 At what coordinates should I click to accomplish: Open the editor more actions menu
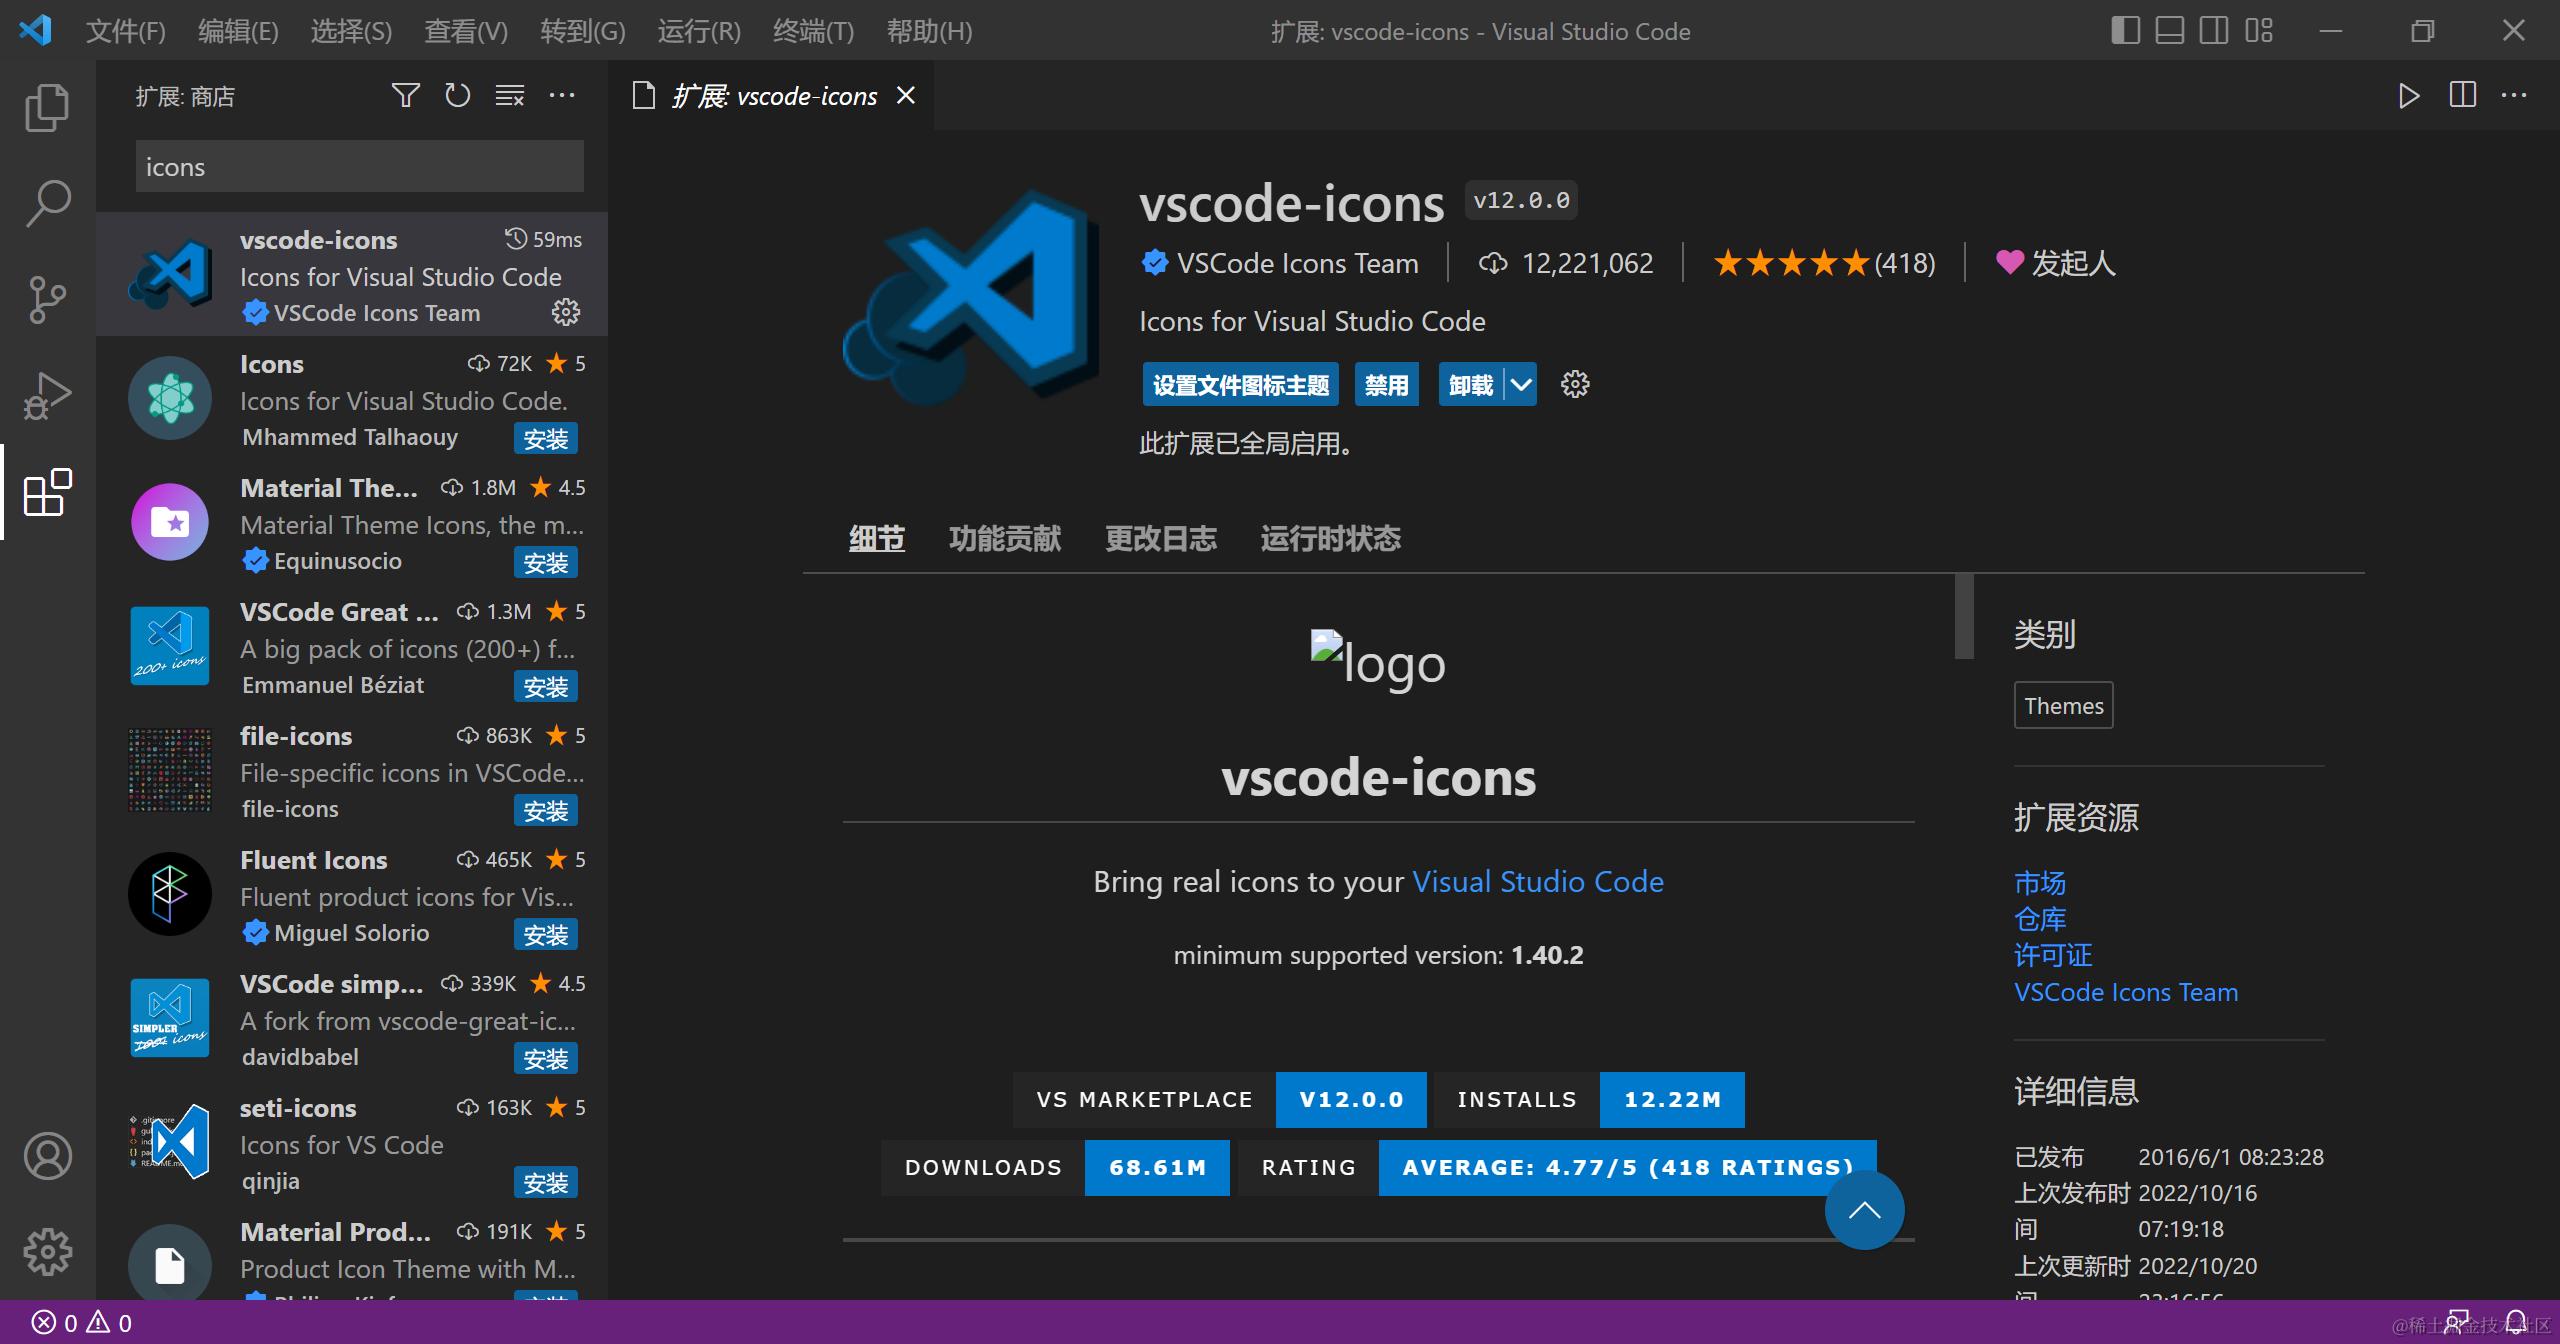[2516, 95]
